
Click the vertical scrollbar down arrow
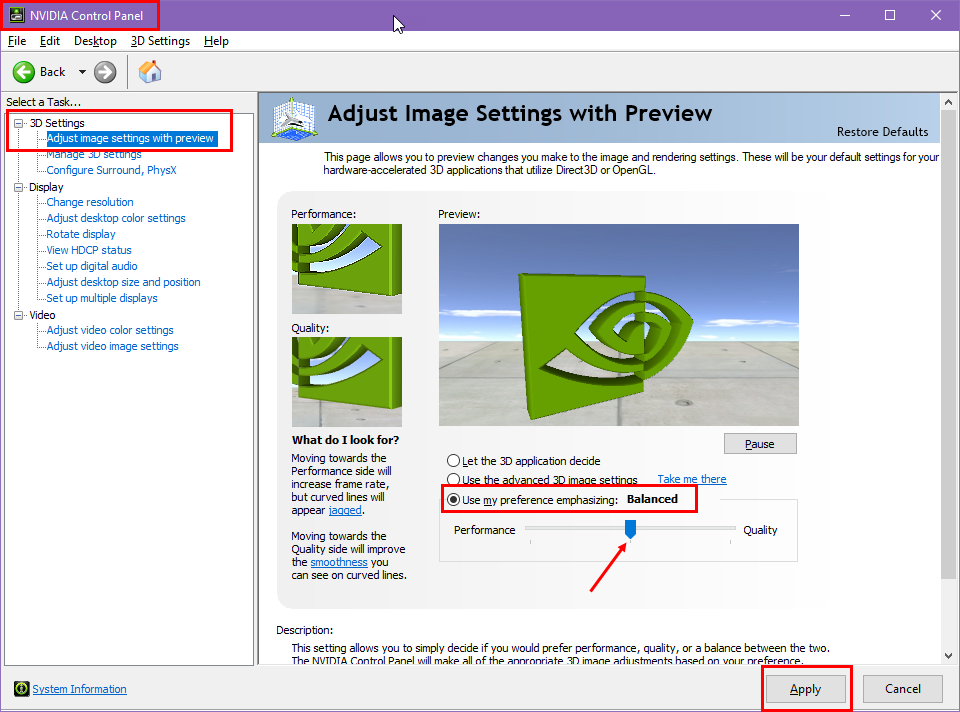point(948,656)
